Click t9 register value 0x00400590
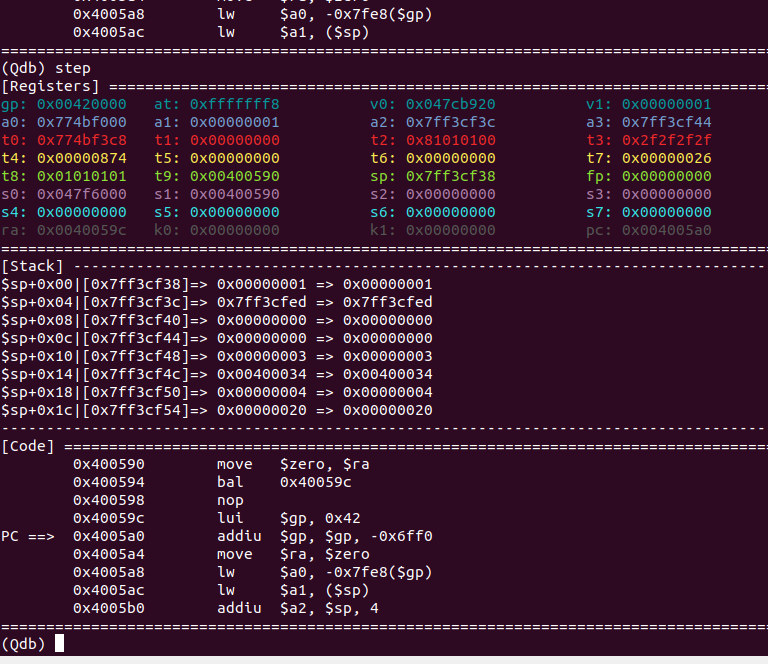Screen dimensions: 768x664 click(x=235, y=176)
